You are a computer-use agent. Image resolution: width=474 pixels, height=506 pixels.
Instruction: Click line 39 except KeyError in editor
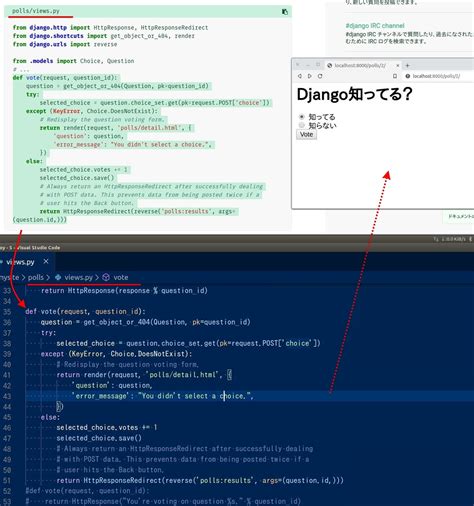[116, 354]
